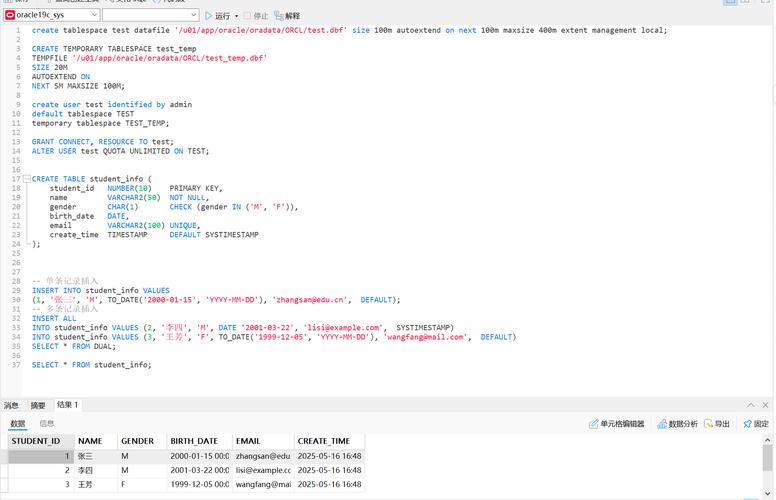Viewport: 776px width, 500px height.
Task: Select the email cell lisi@example.com
Action: coord(262,470)
